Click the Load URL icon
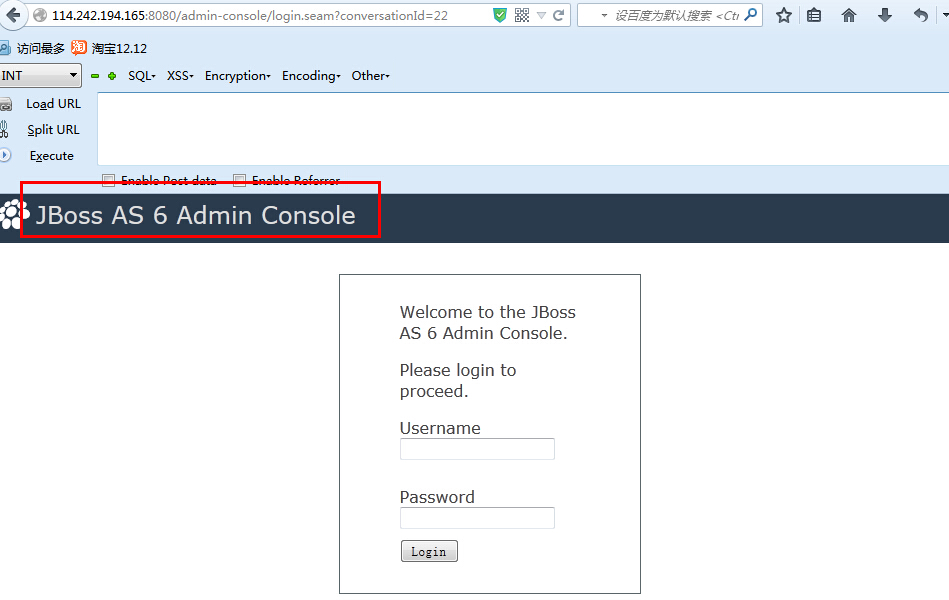 pos(5,105)
